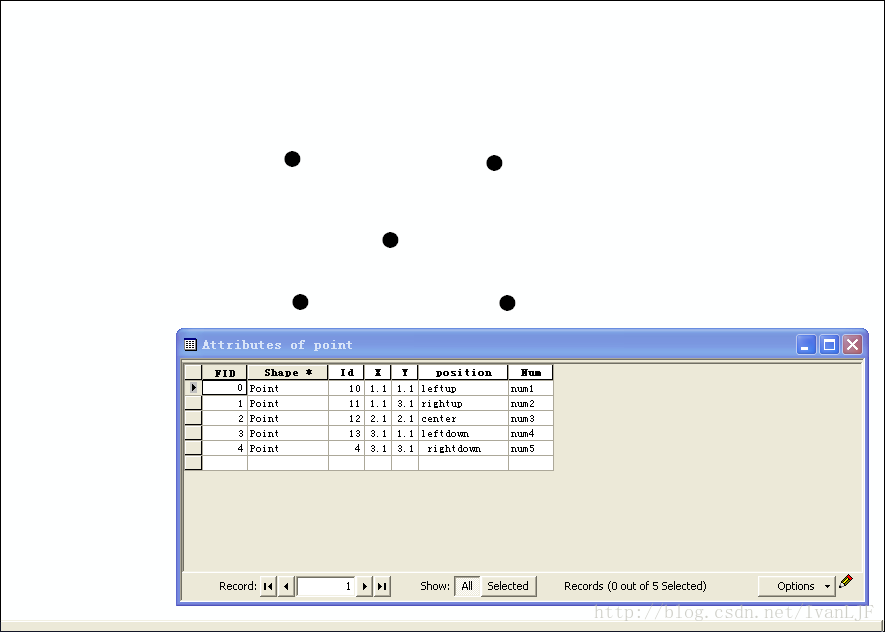Screen dimensions: 885x632
Task: Click the Id cell with value 11
Action: pyautogui.click(x=347, y=403)
